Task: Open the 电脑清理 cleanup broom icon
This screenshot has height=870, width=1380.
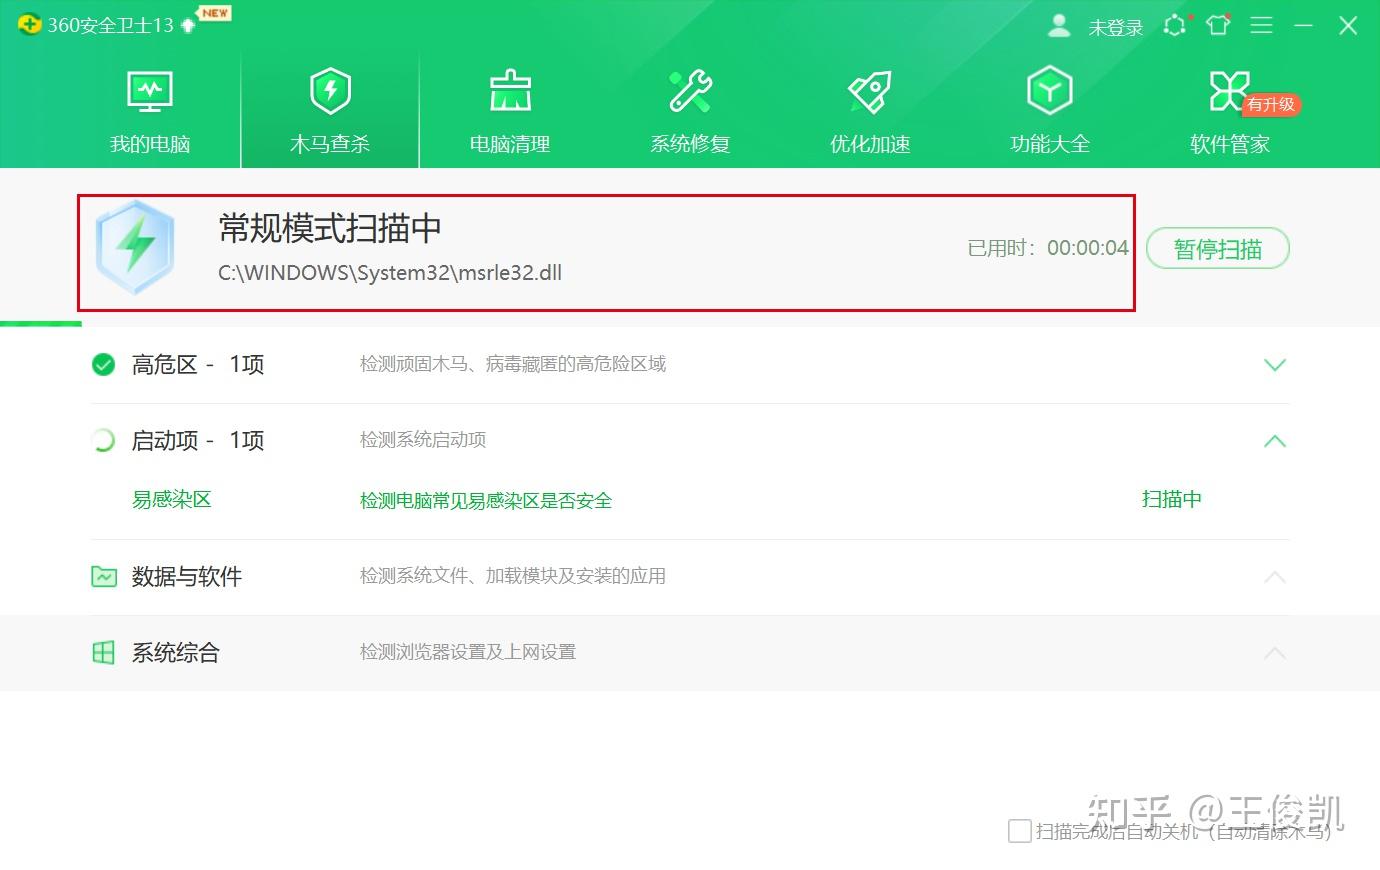Action: pyautogui.click(x=508, y=90)
